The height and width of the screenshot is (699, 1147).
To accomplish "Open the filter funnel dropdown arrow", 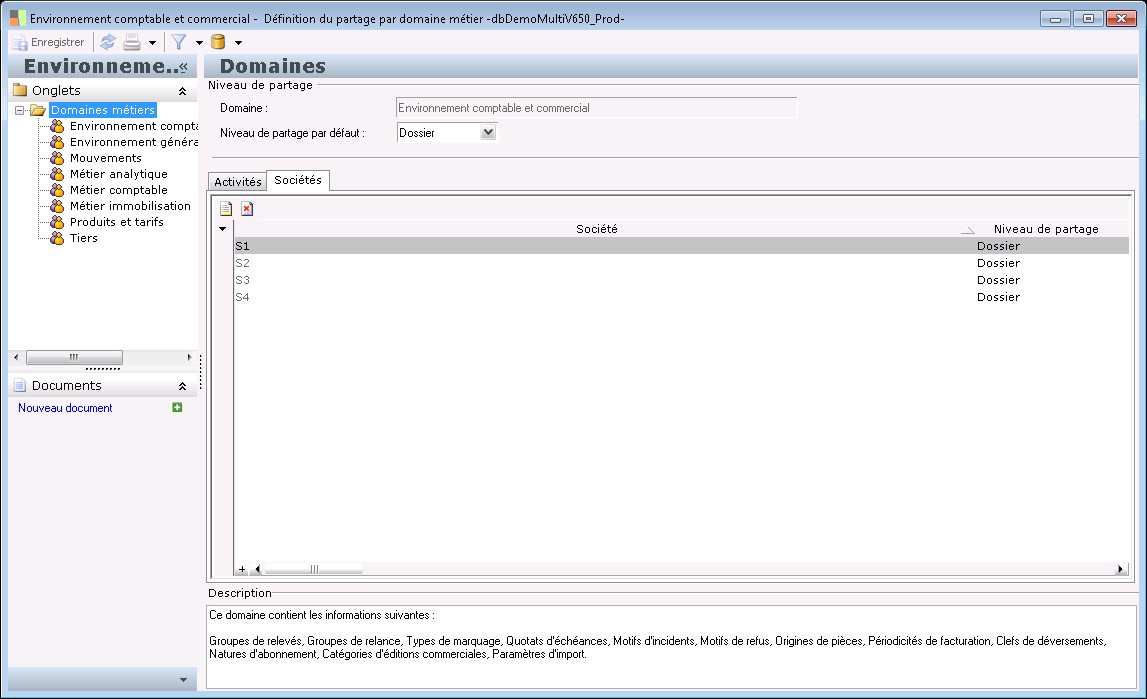I will click(199, 43).
